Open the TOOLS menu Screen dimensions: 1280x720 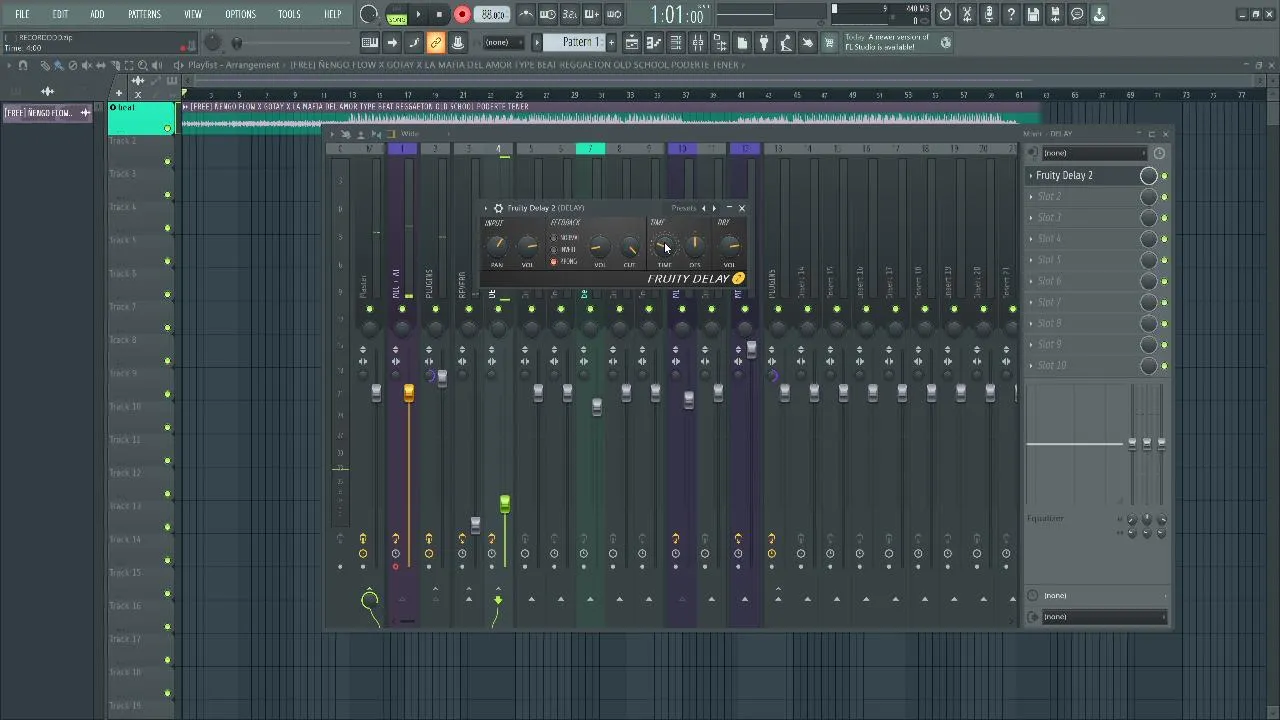[x=289, y=14]
